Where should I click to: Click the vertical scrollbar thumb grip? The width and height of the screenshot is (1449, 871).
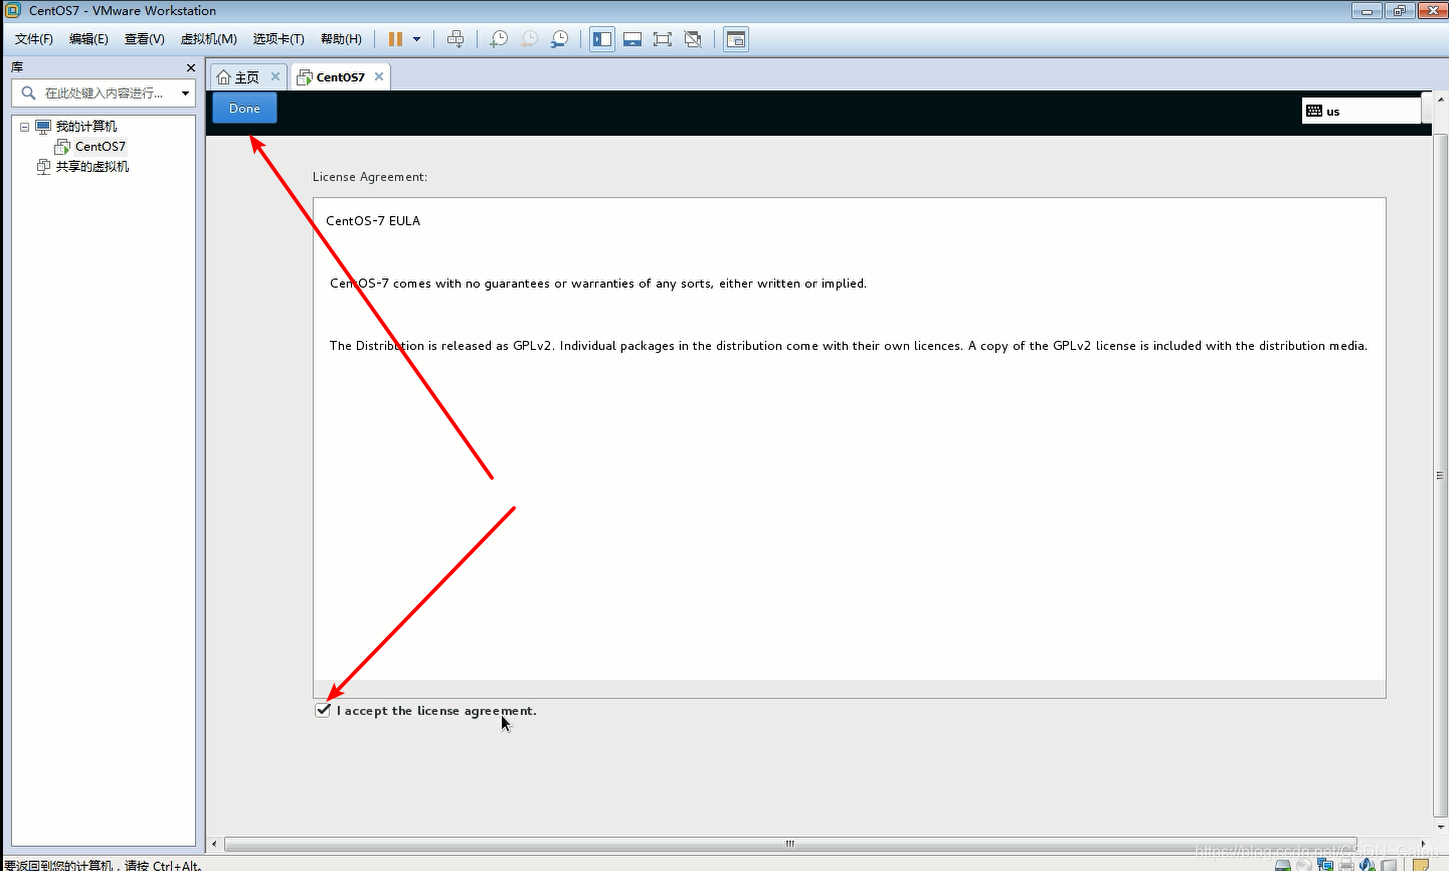pos(1441,475)
